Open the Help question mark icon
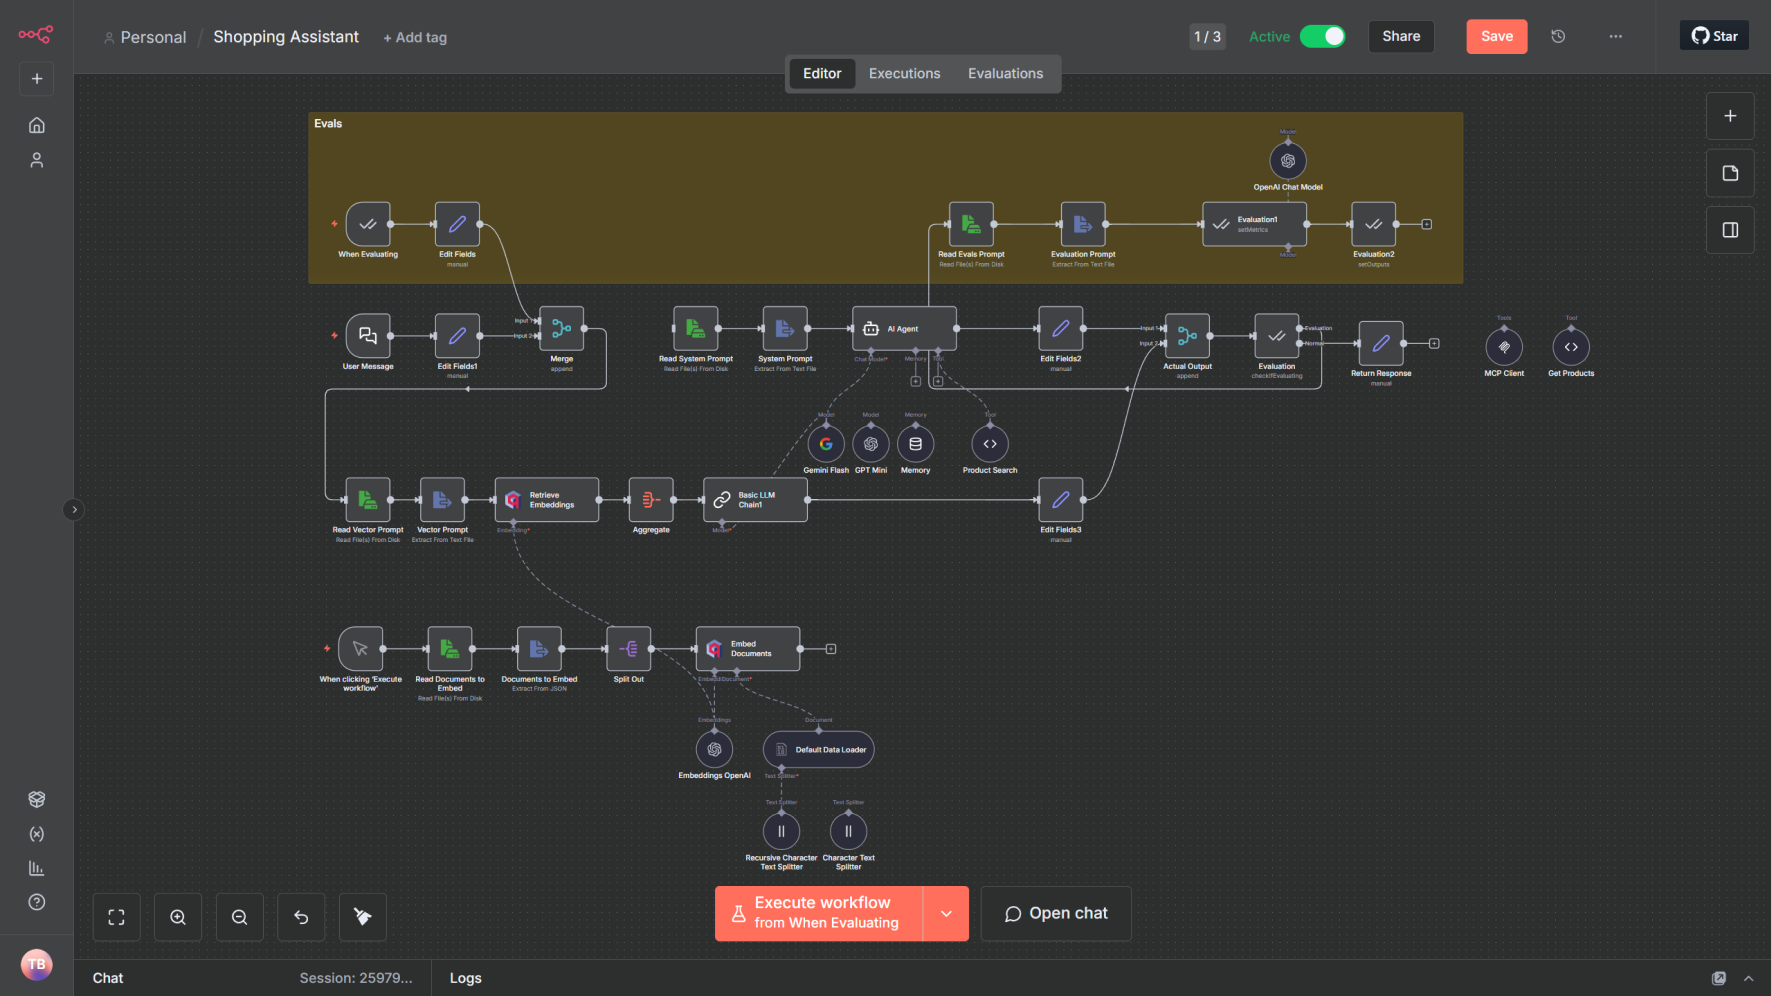 point(37,902)
